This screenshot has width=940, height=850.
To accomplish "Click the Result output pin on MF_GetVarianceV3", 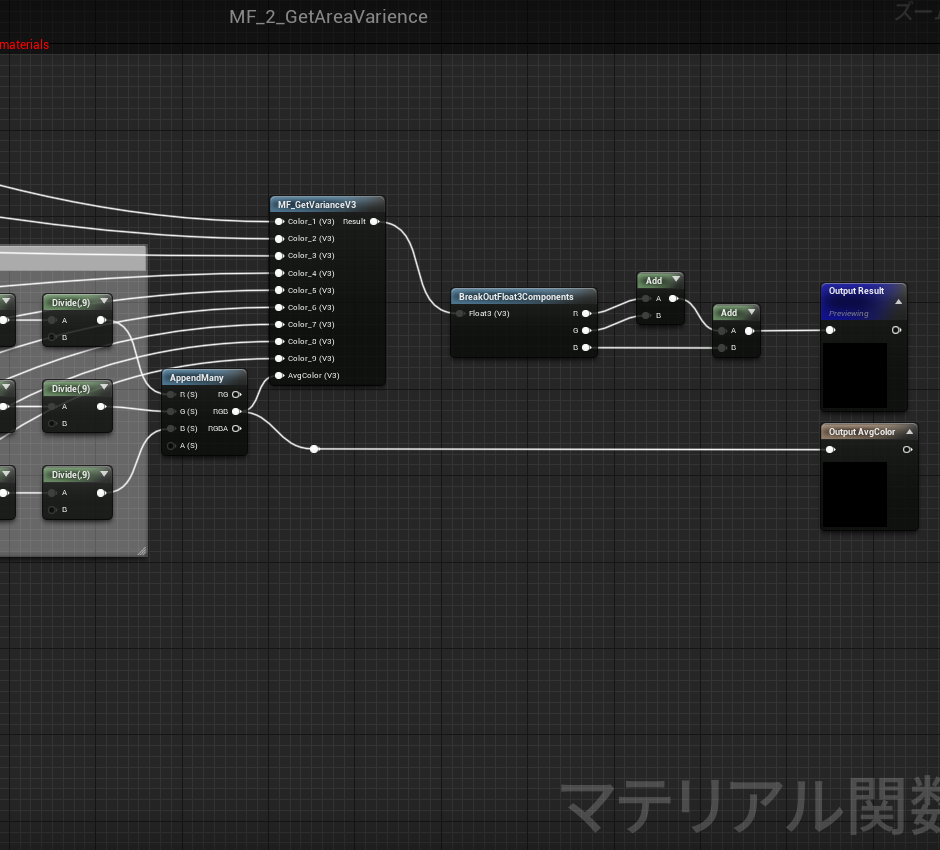I will (x=375, y=222).
